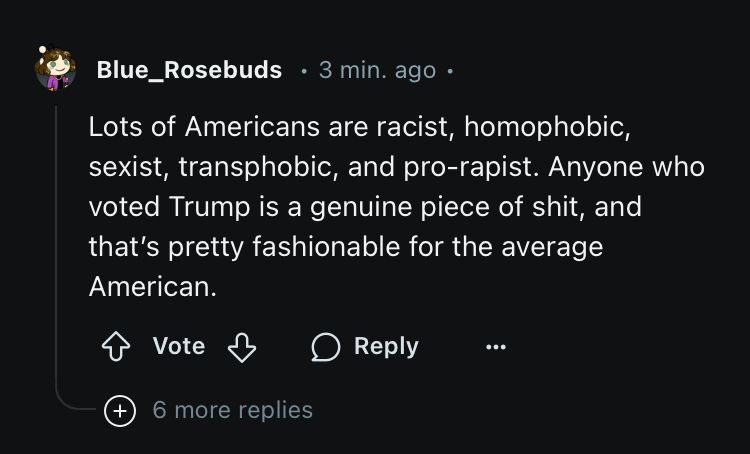Open the three-dot more options menu

coord(495,347)
